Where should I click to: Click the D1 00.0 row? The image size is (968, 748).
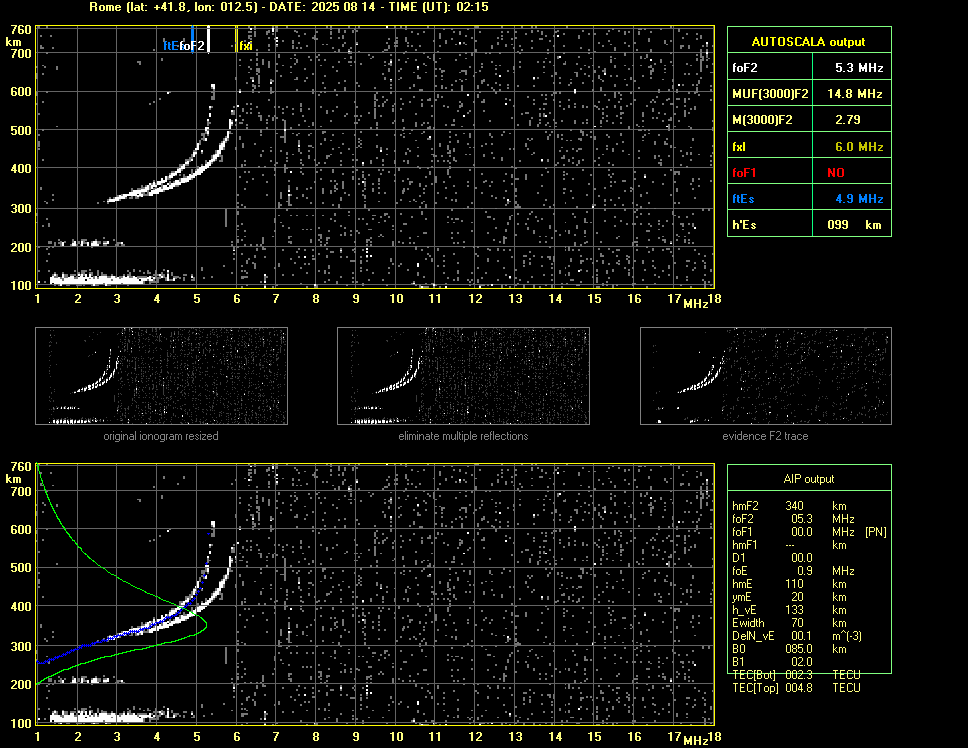772,558
